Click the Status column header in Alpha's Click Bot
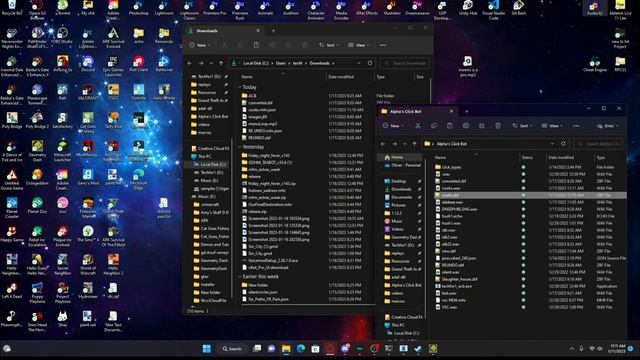This screenshot has width=640, height=360. [527, 157]
